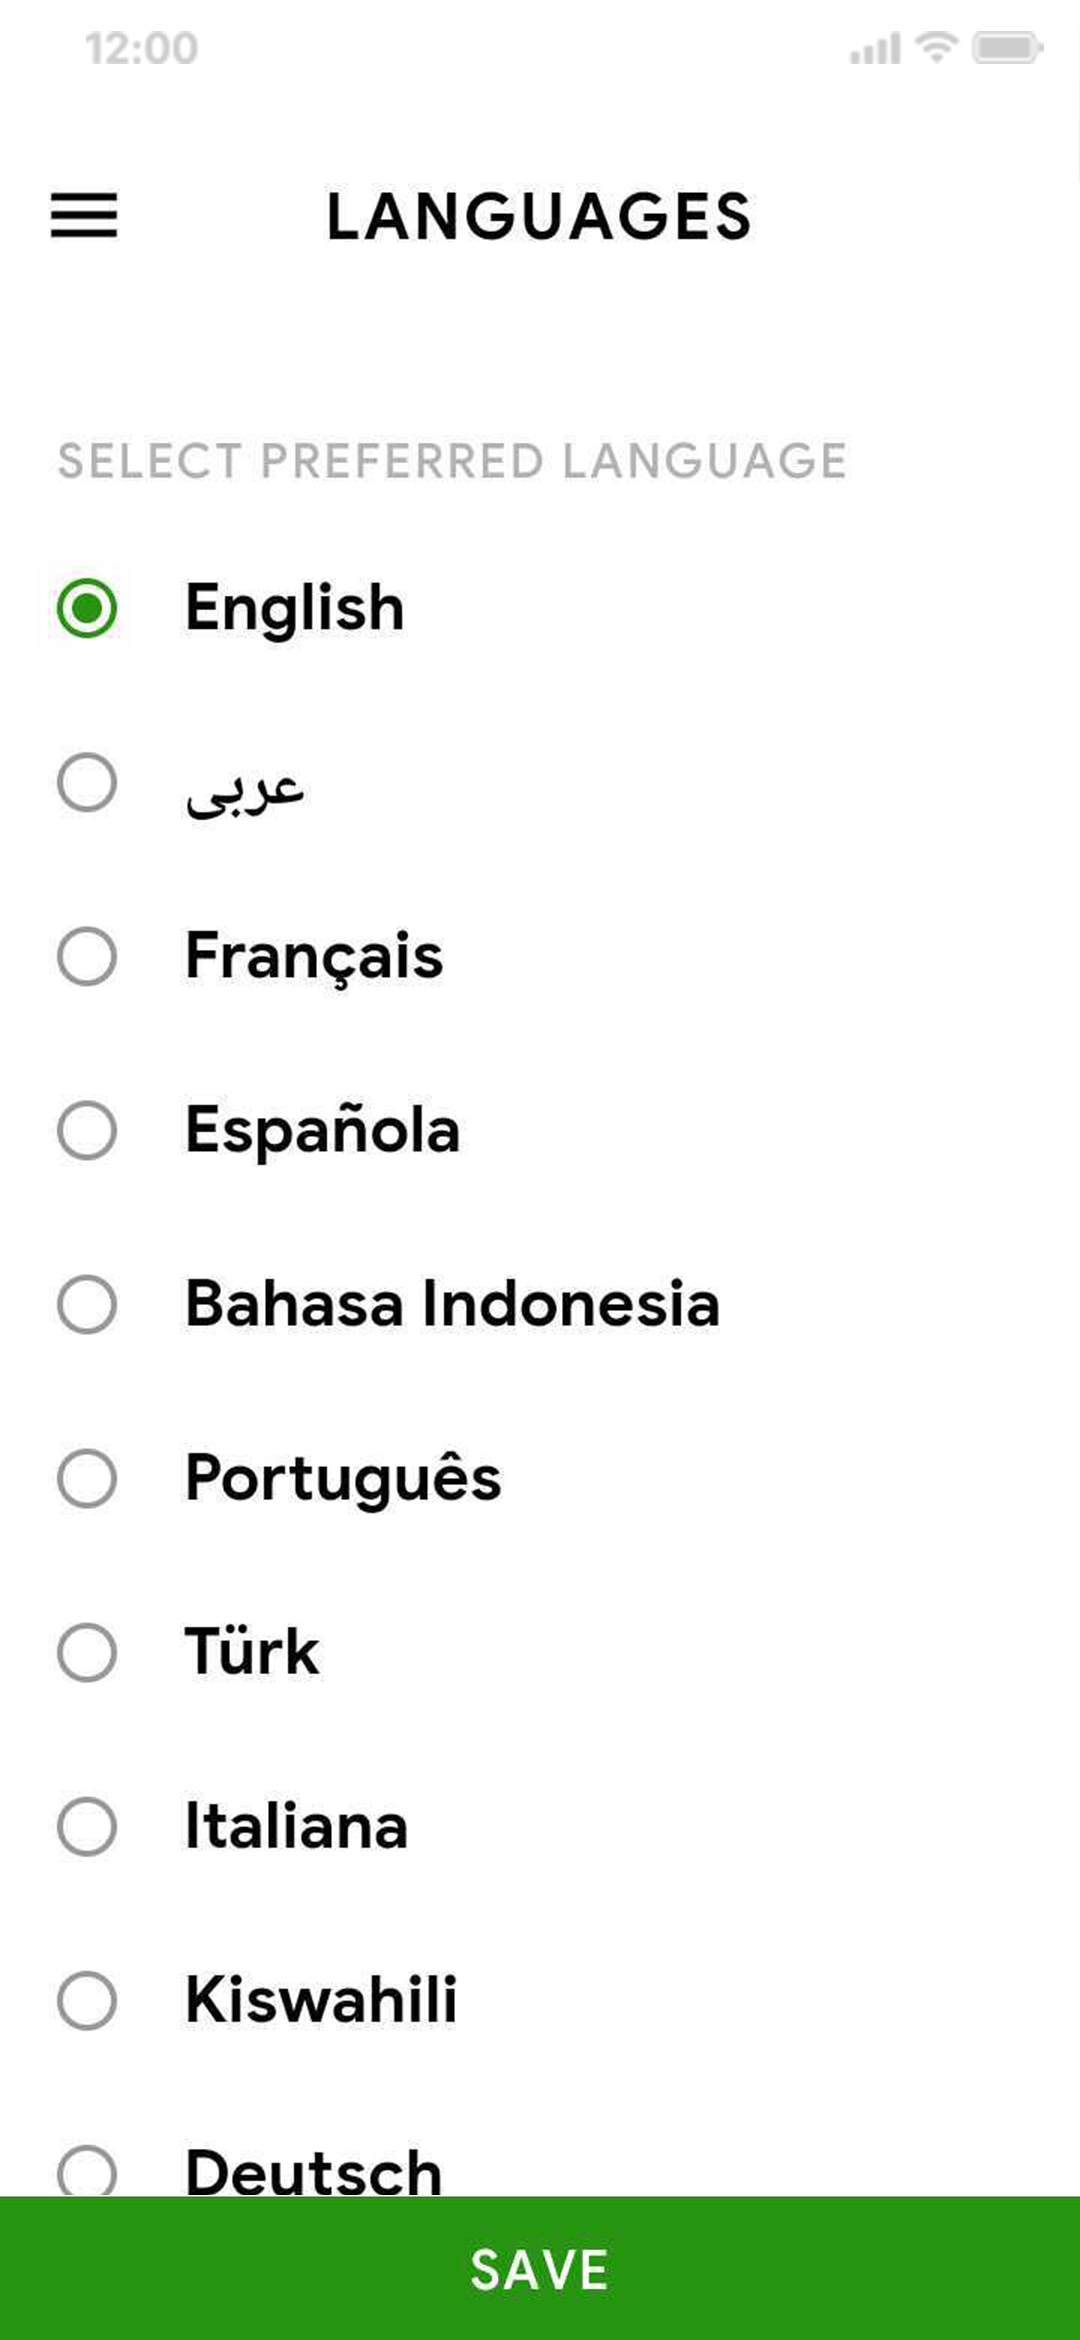The image size is (1080, 2340).
Task: Click the LANGUAGES header title
Action: pyautogui.click(x=539, y=215)
